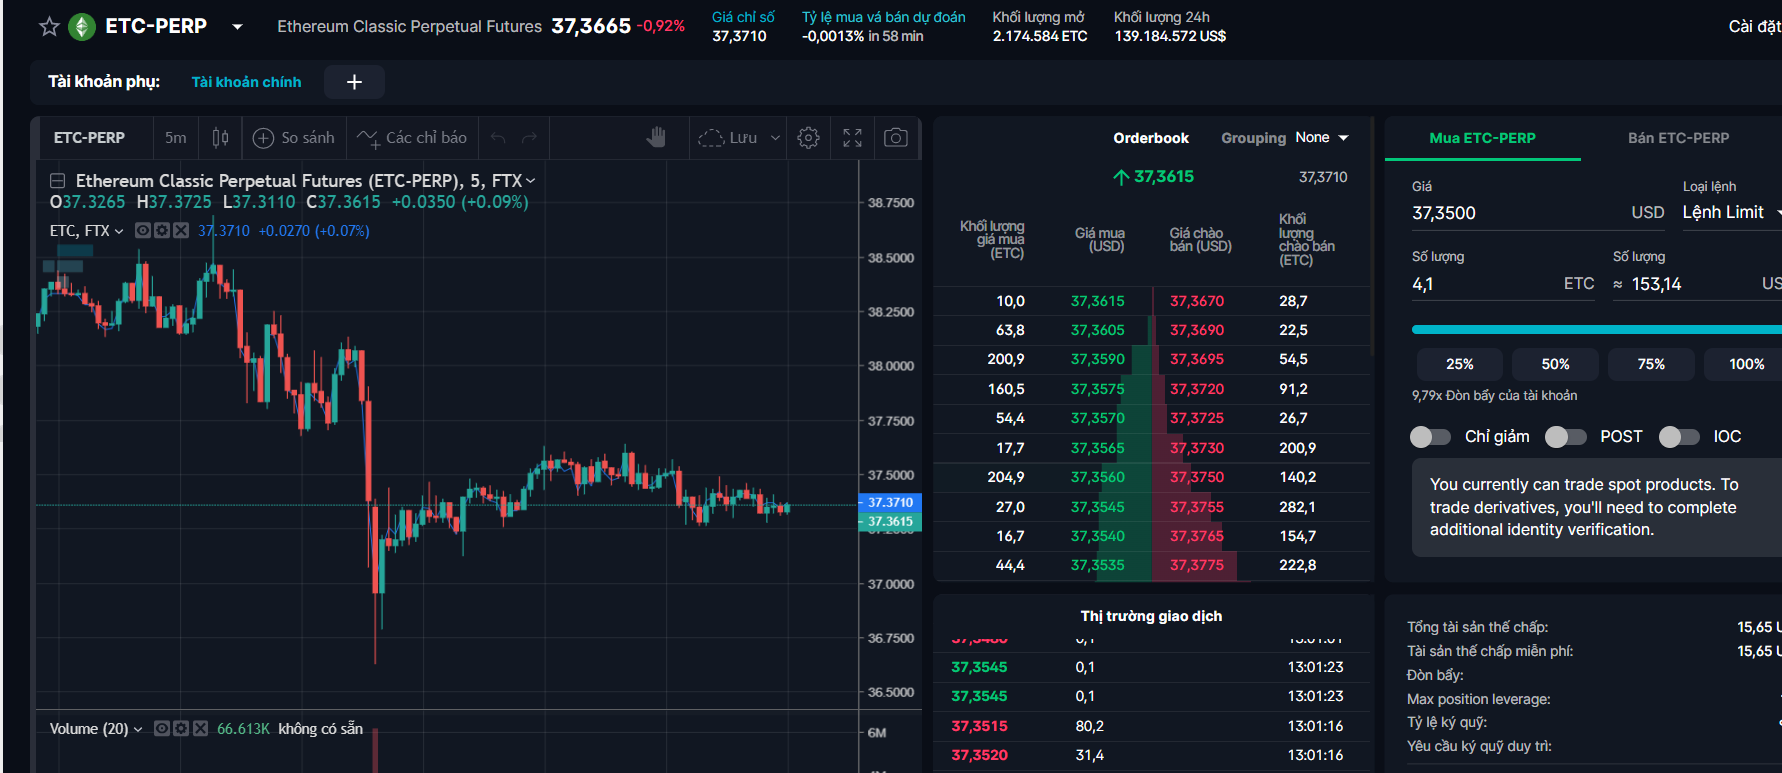Screen dimensions: 1782x773
Task: Select the Tài khoản chính account
Action: tap(246, 82)
